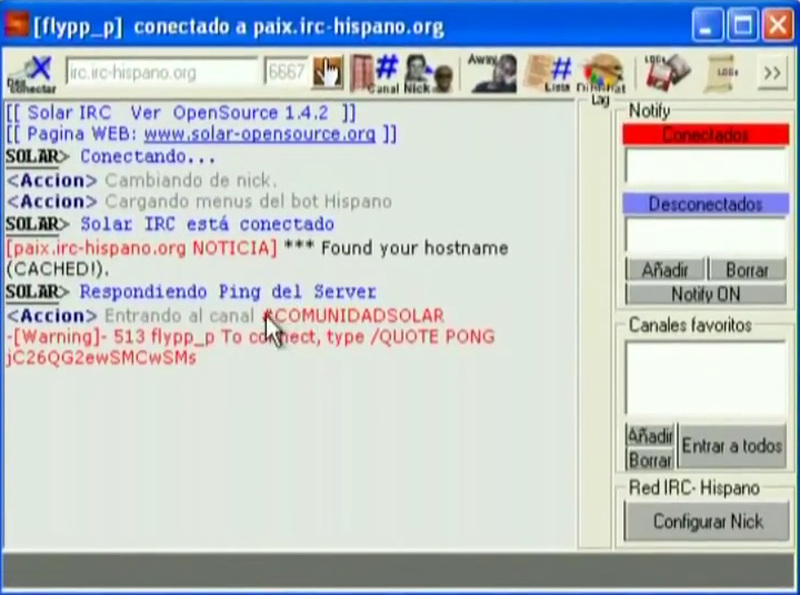The height and width of the screenshot is (595, 800).
Task: Click the port field showing 6667
Action: [286, 72]
